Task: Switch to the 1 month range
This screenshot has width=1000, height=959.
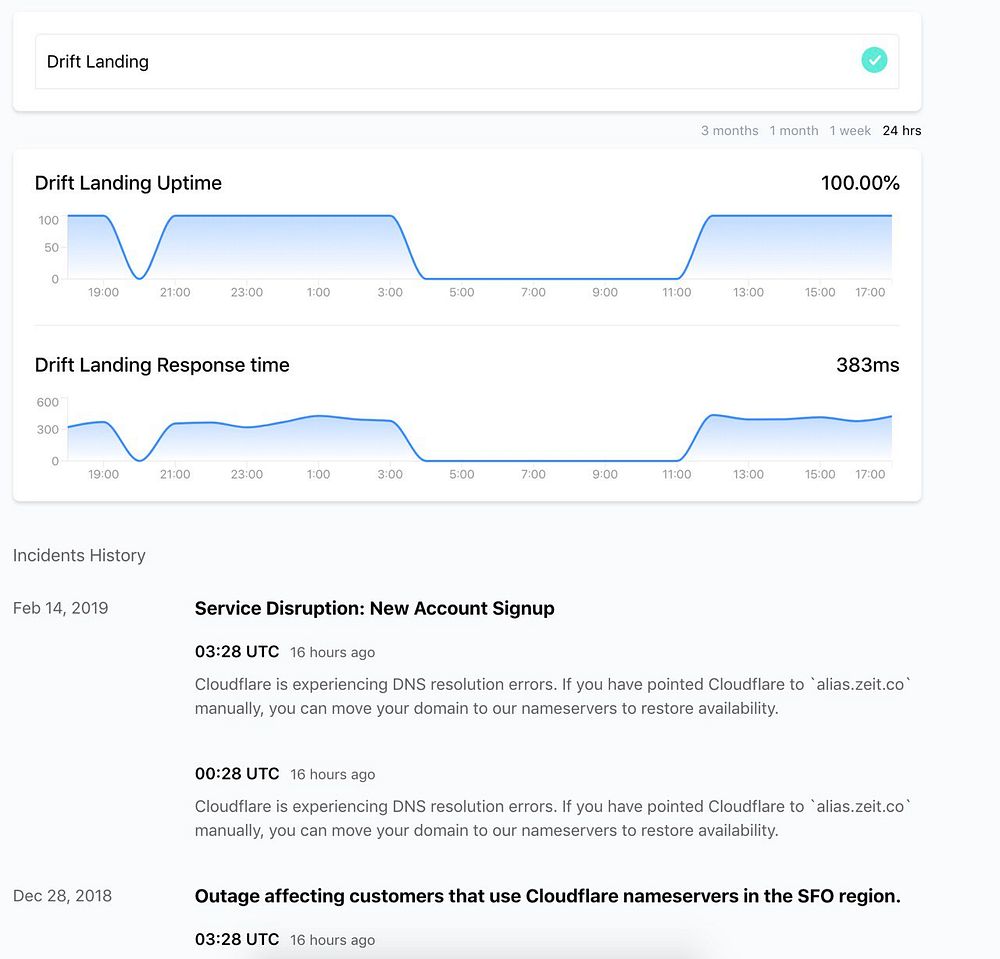Action: (x=794, y=131)
